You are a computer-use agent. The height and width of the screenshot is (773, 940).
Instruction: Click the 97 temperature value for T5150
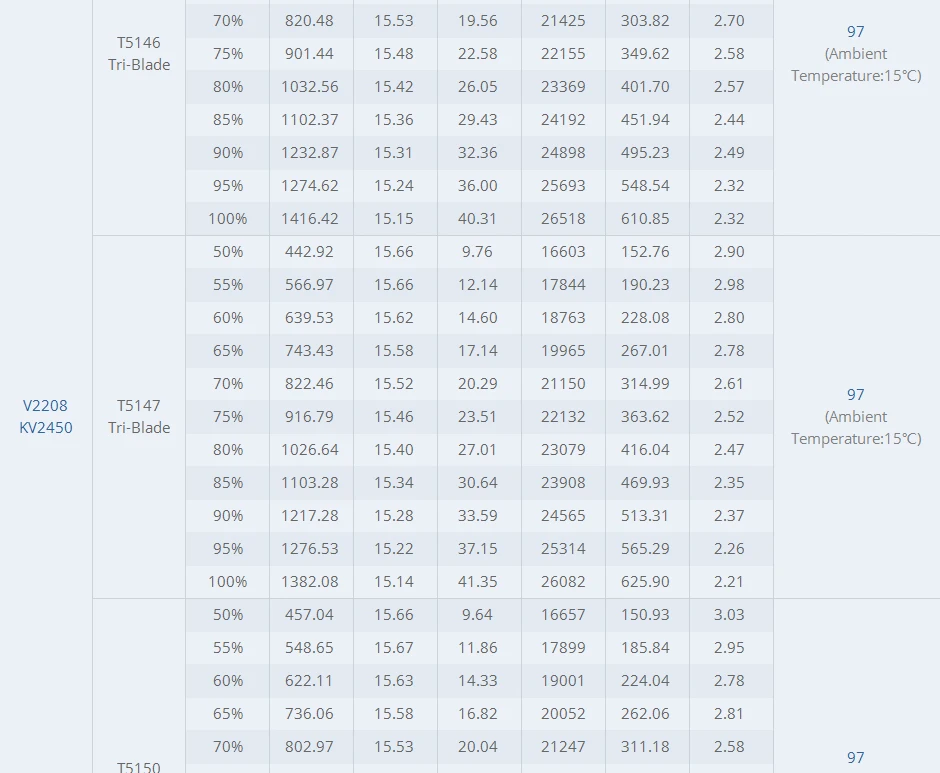click(x=855, y=757)
